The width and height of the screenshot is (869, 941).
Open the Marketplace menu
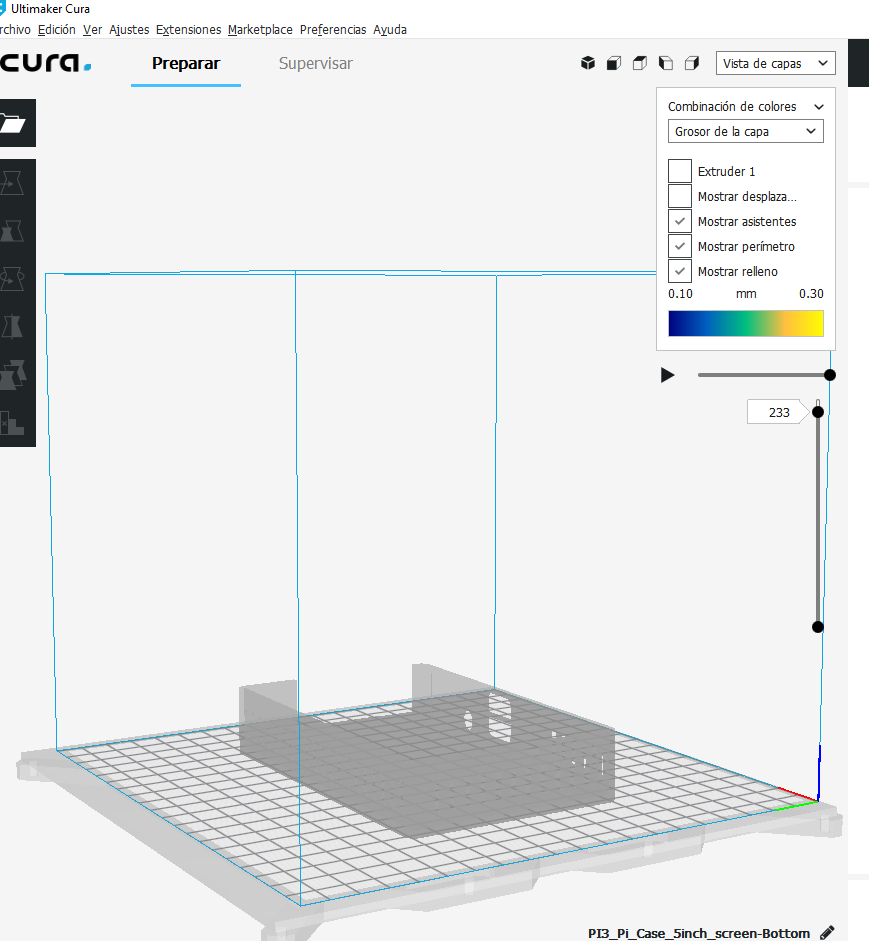click(260, 30)
